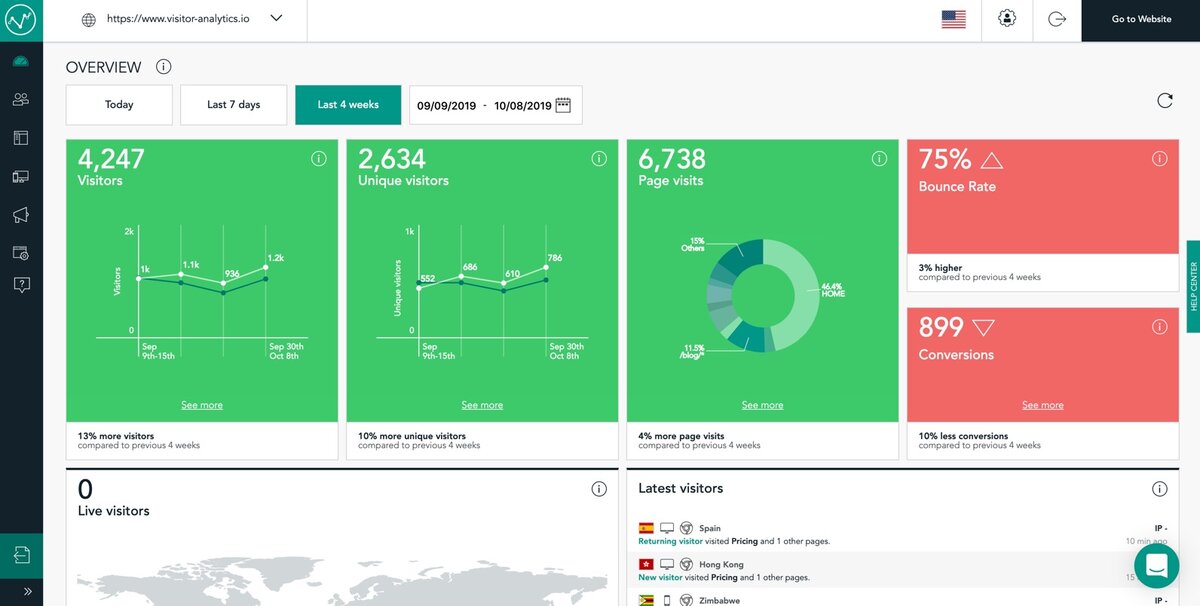Open the devices statistics icon in sidebar
This screenshot has width=1200, height=606.
click(x=20, y=176)
